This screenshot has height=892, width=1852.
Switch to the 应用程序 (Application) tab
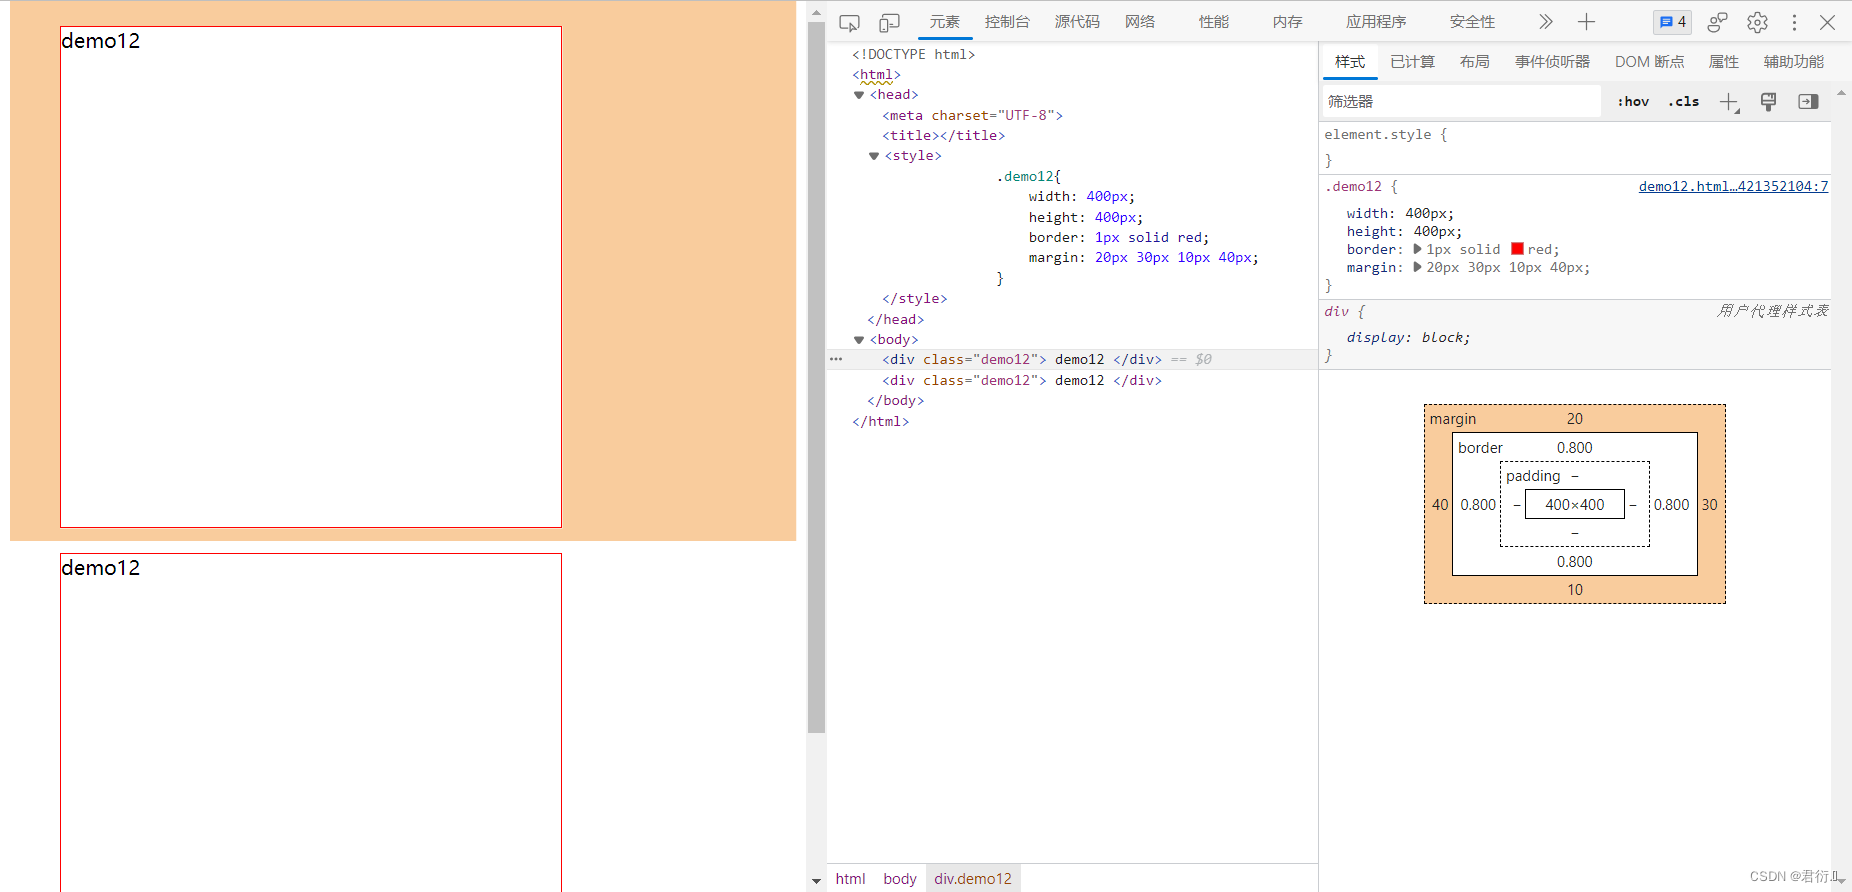[x=1376, y=22]
